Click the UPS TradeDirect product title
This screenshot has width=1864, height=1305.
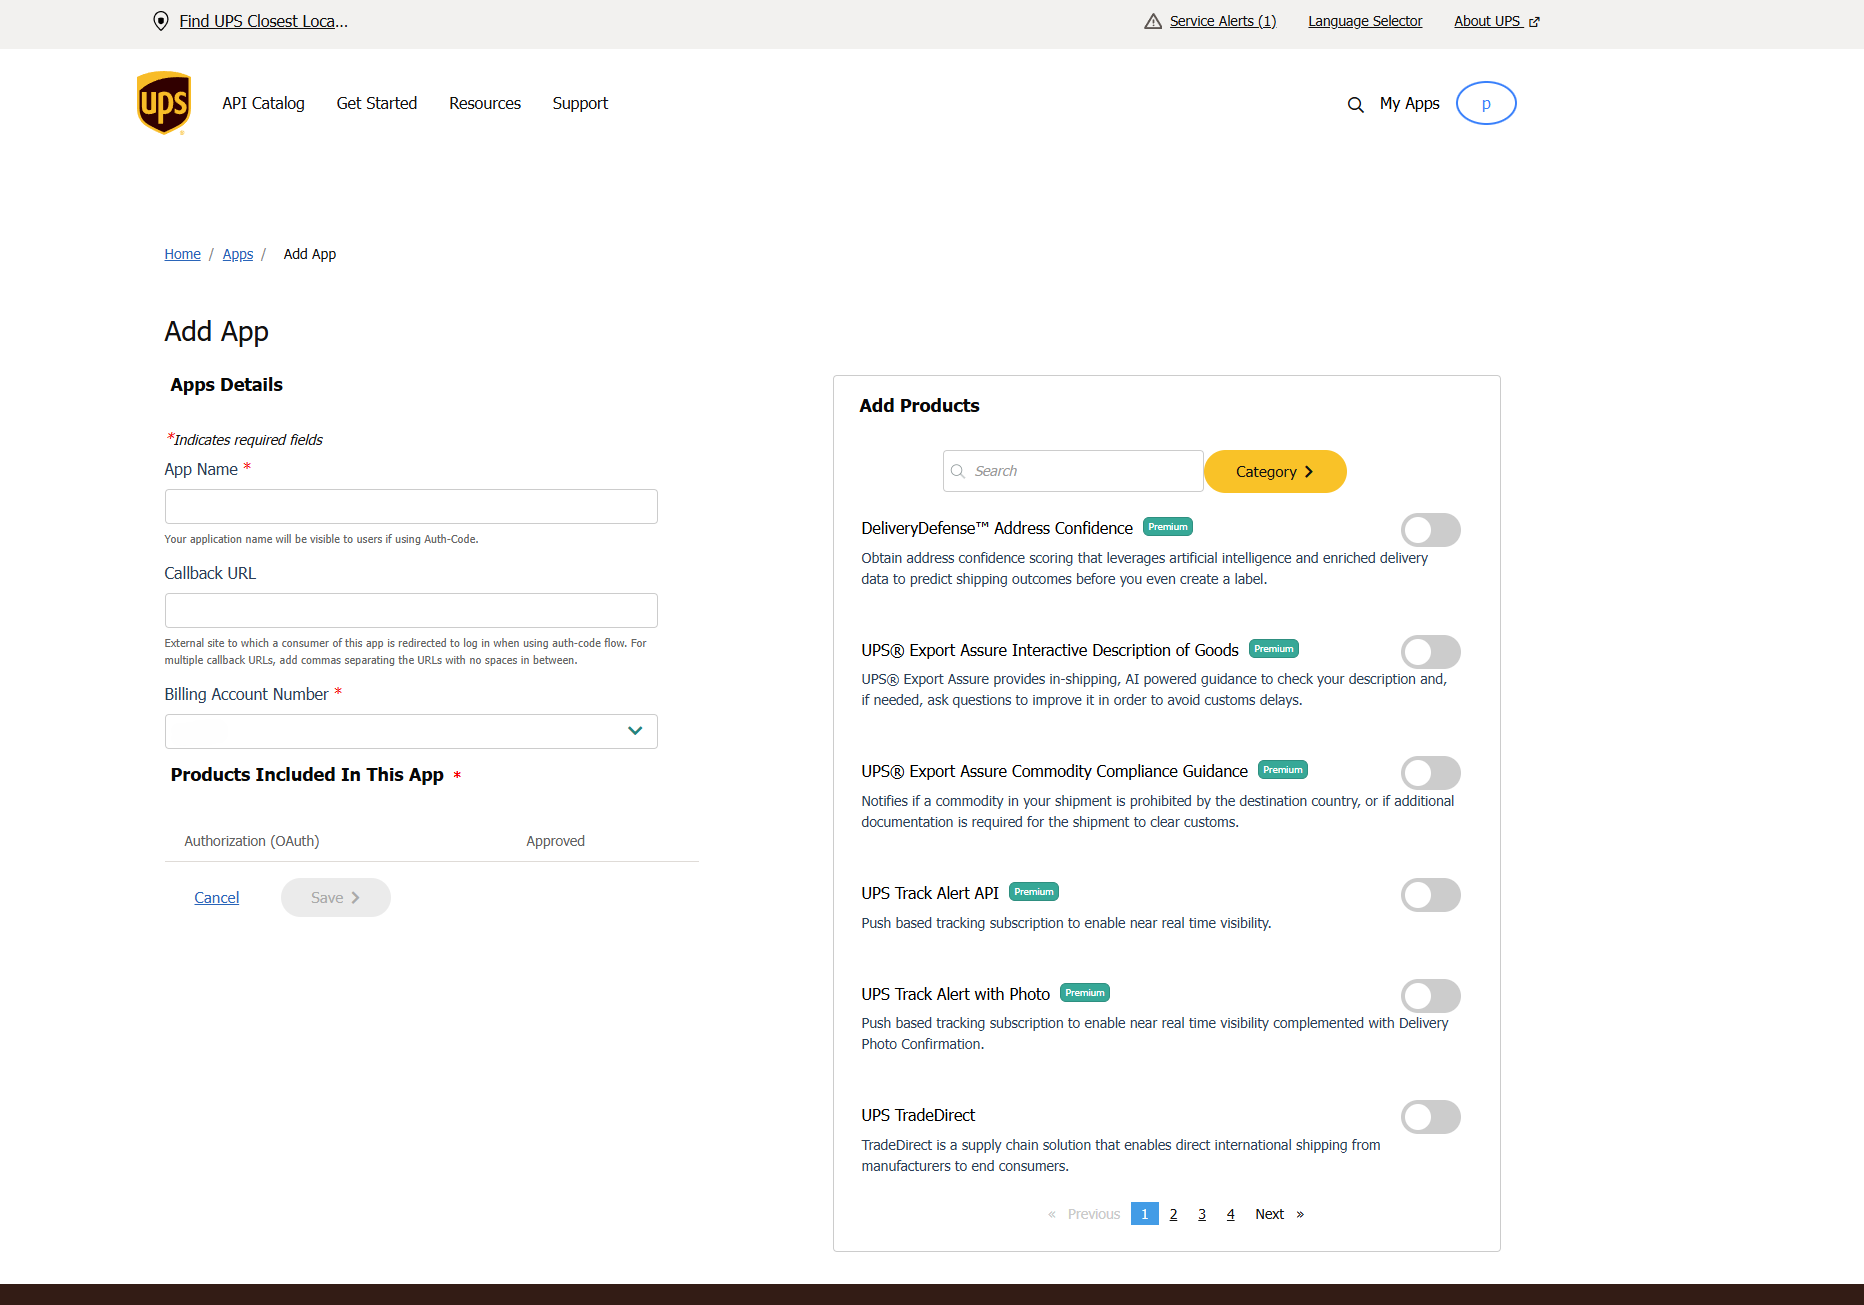coord(918,1115)
